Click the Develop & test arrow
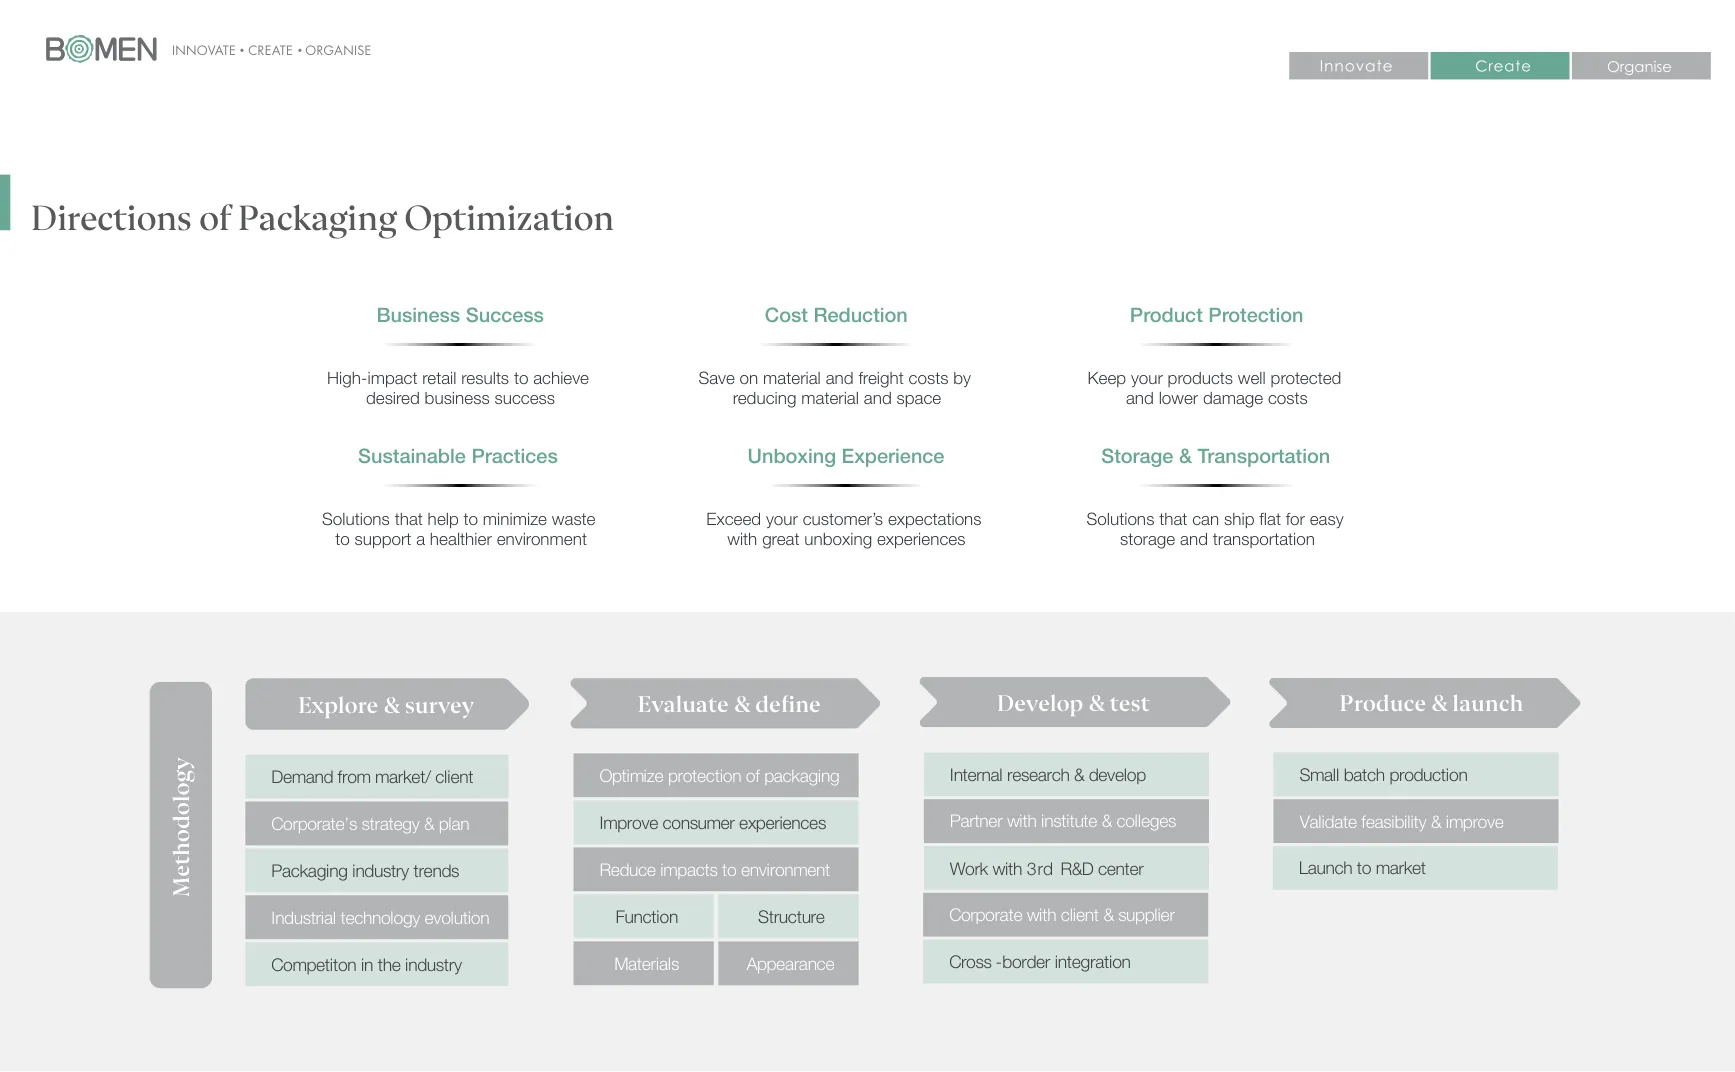 pyautogui.click(x=1073, y=703)
